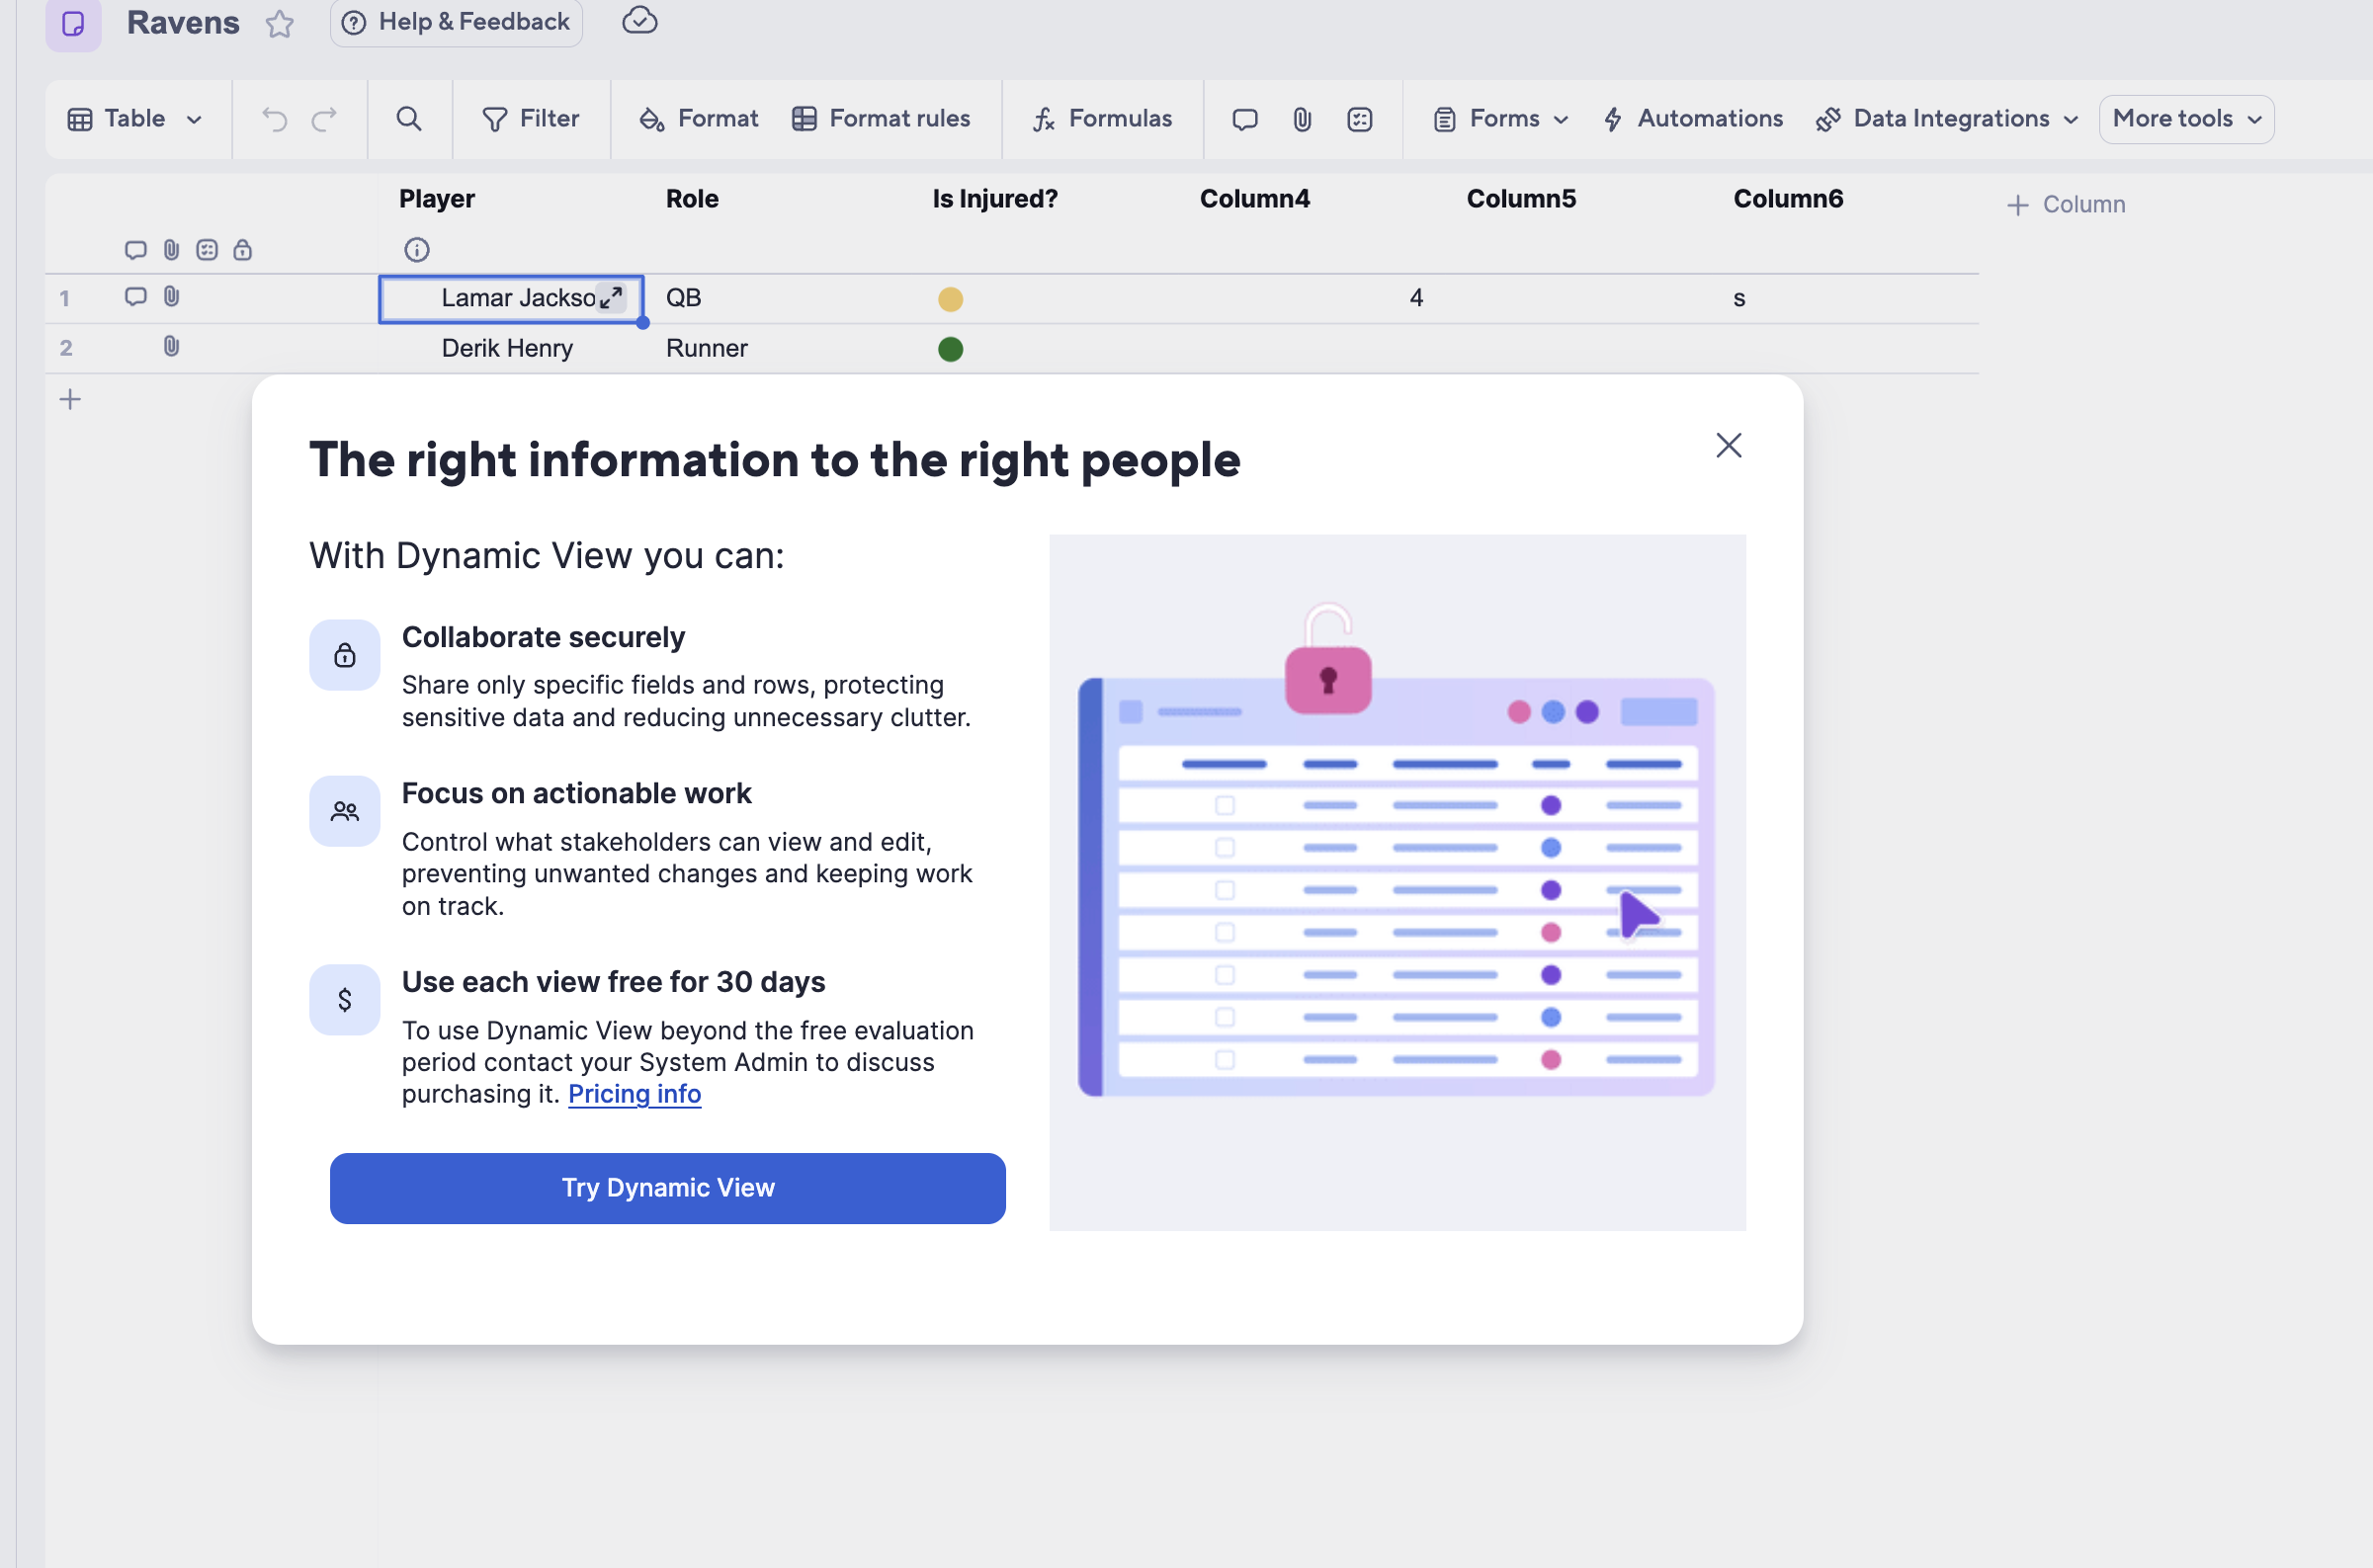
Task: Click the yellow status dot for Lamar Jackson
Action: (x=950, y=299)
